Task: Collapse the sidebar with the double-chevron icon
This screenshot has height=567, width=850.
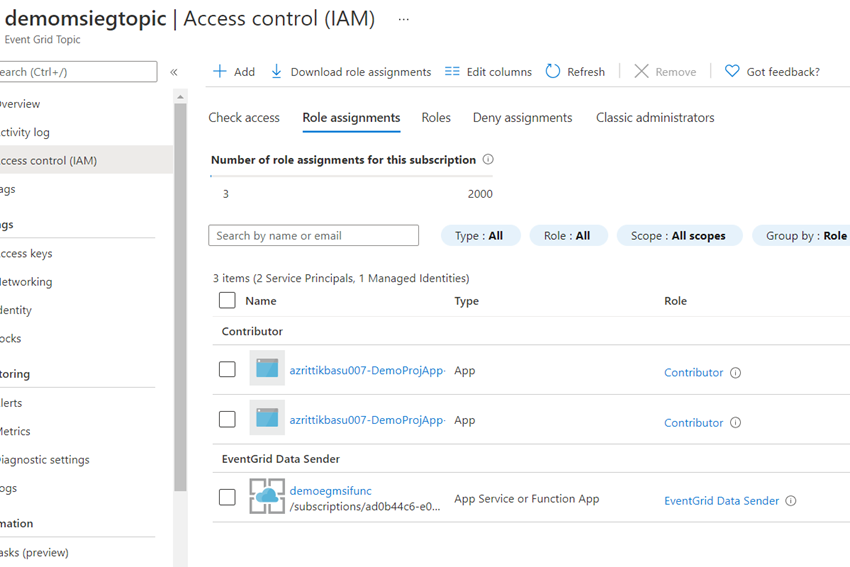Action: (x=174, y=72)
